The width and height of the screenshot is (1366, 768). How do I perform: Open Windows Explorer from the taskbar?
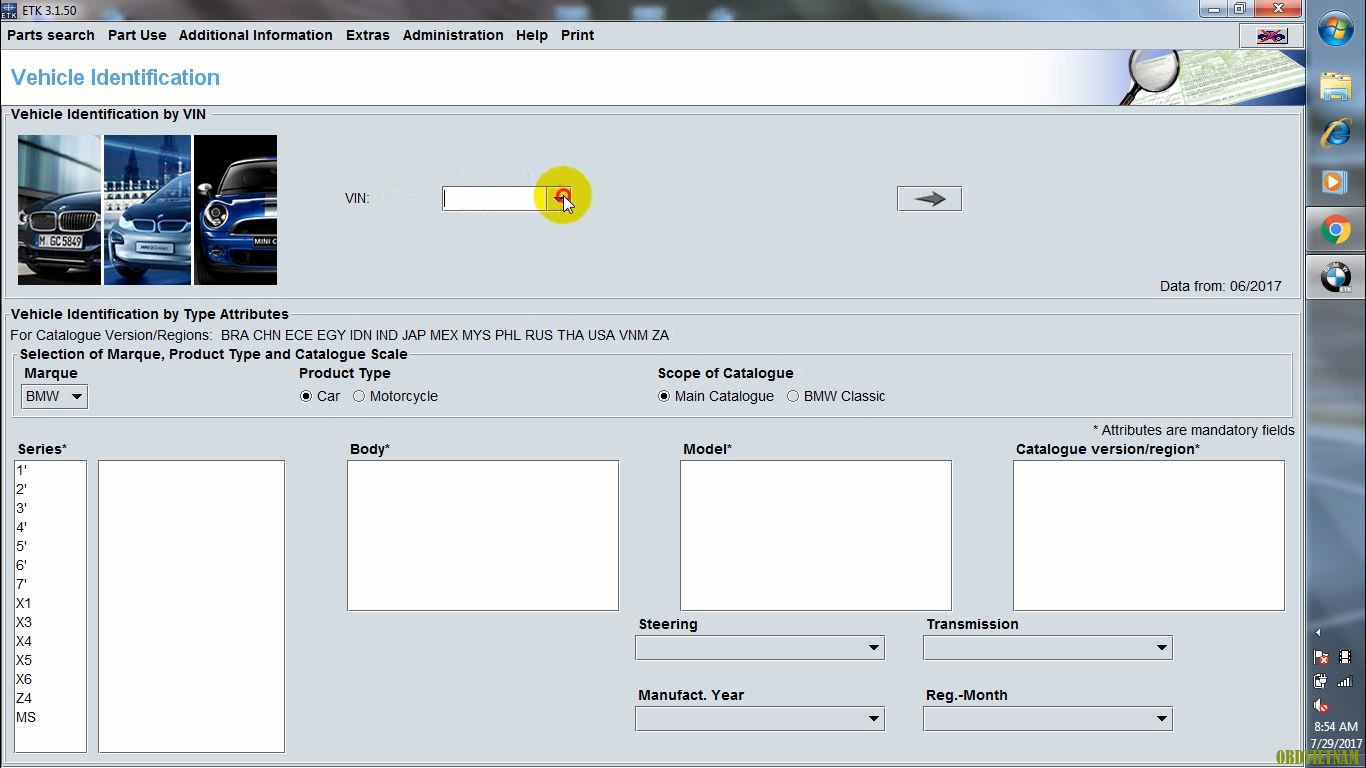pyautogui.click(x=1336, y=87)
